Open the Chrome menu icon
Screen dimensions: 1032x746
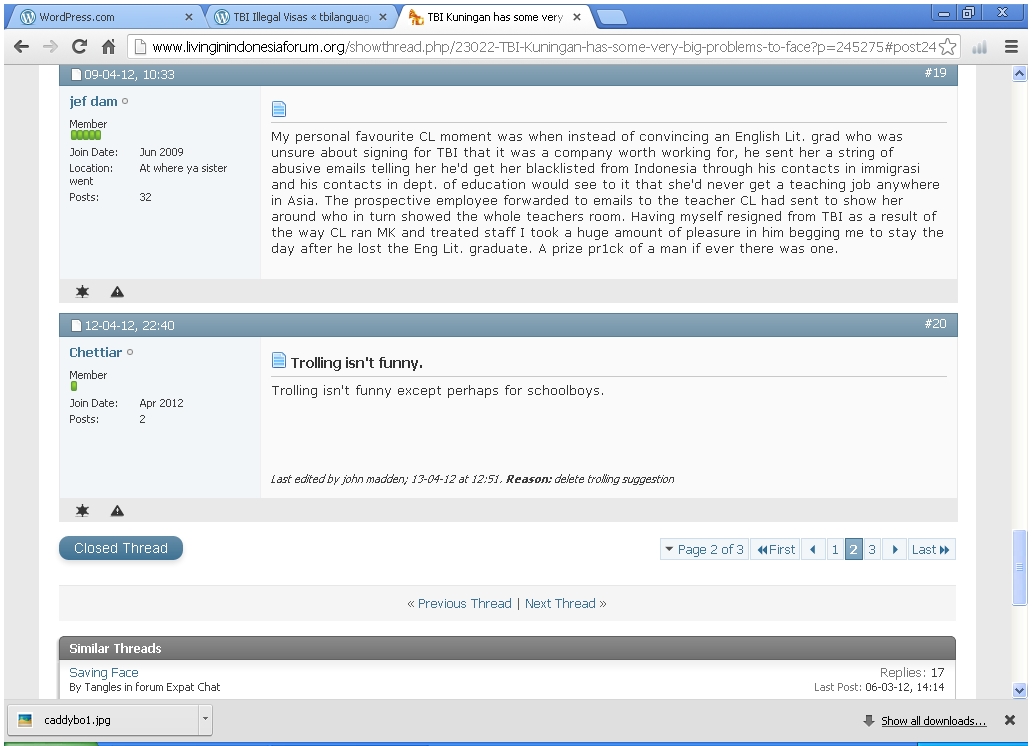coord(1011,47)
